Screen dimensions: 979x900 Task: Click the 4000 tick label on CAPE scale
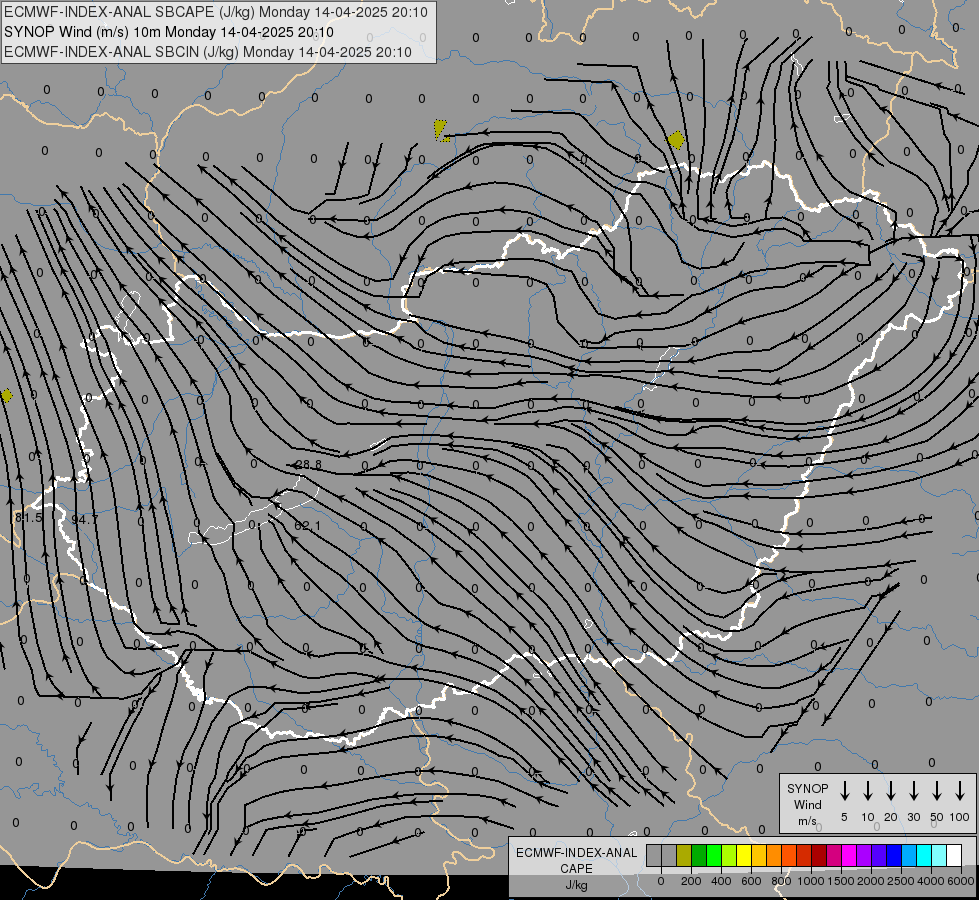[x=931, y=881]
